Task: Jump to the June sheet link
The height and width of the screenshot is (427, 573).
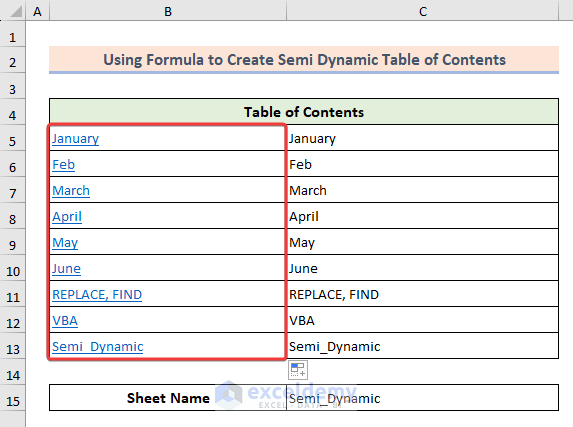Action: (x=66, y=269)
